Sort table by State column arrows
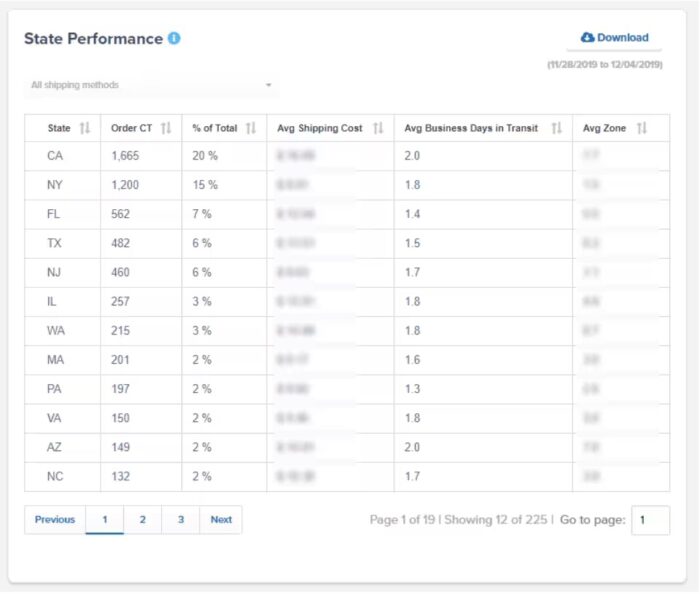Viewport: 700px width, 594px height. [85, 128]
